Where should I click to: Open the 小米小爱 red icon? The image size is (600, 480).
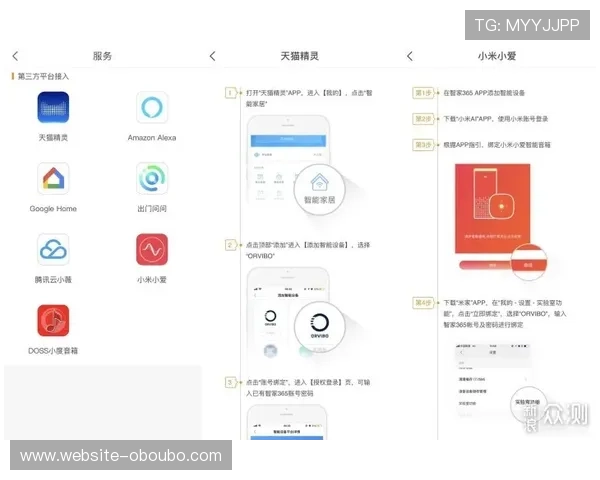(152, 250)
